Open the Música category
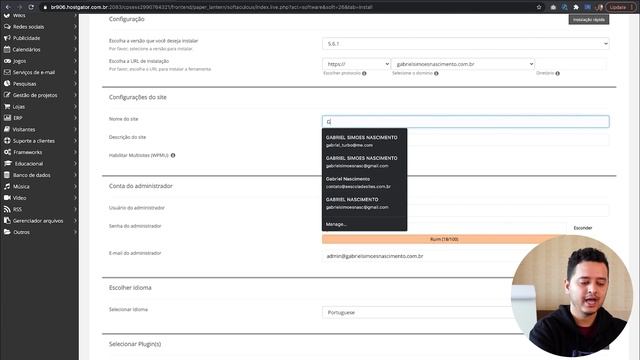The width and height of the screenshot is (640, 360). pos(21,187)
